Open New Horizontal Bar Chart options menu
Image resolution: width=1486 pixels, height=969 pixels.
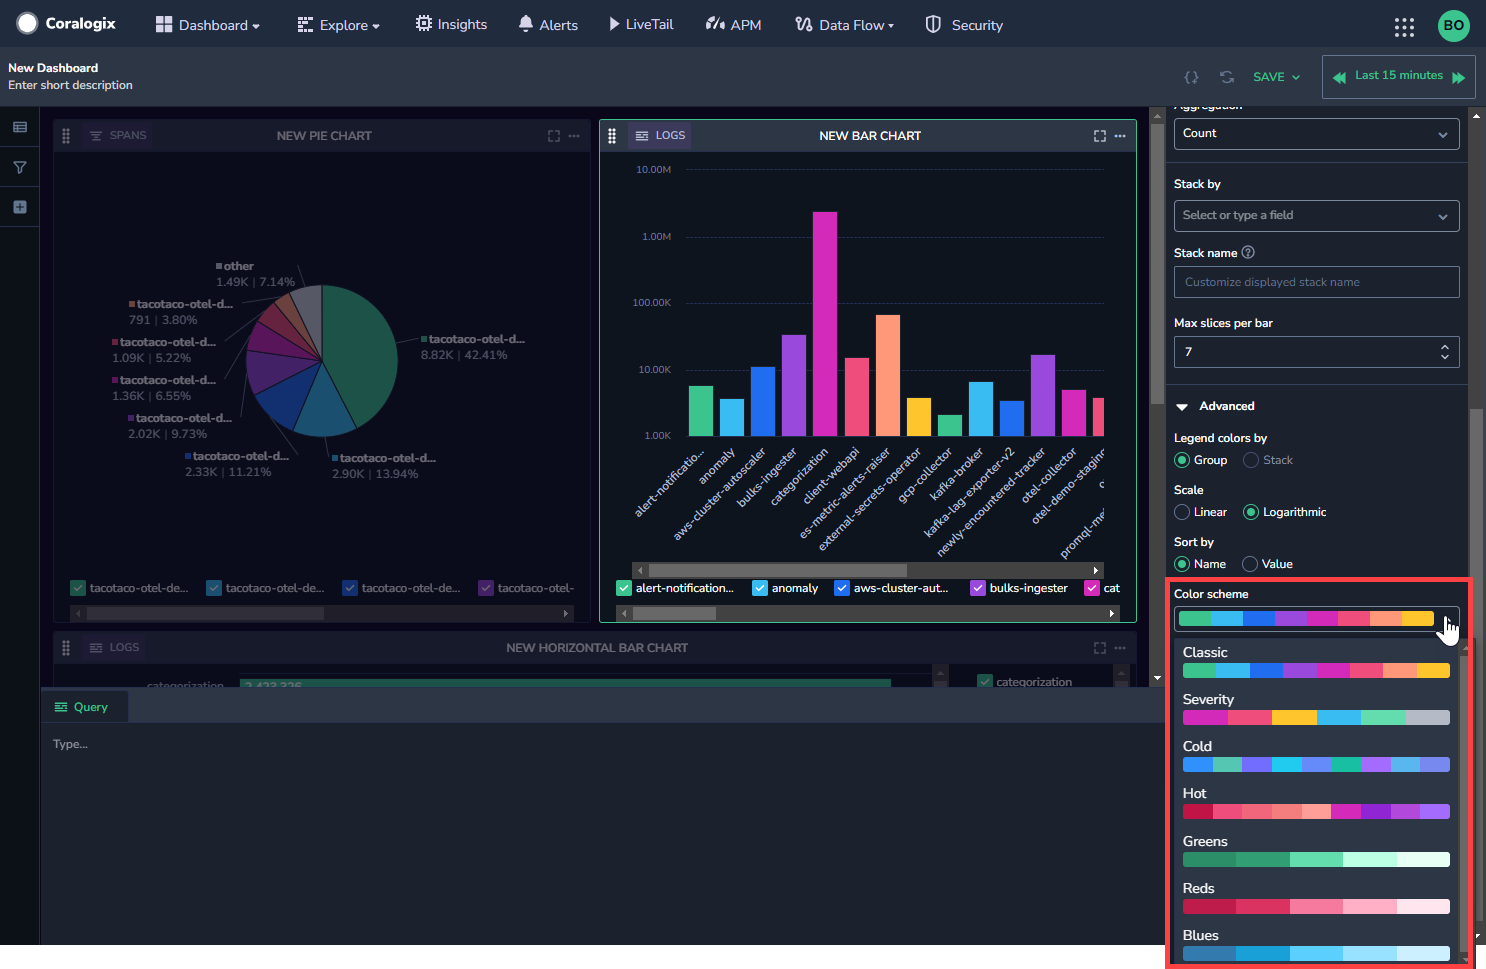point(1120,648)
